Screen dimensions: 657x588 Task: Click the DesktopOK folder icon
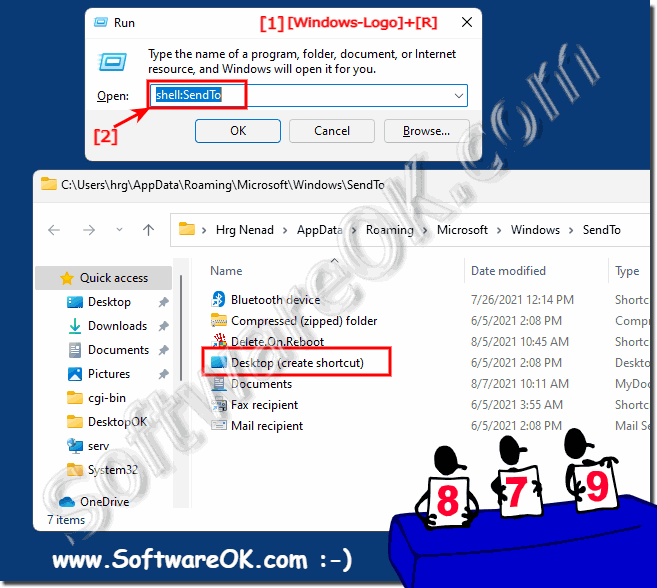coord(75,421)
